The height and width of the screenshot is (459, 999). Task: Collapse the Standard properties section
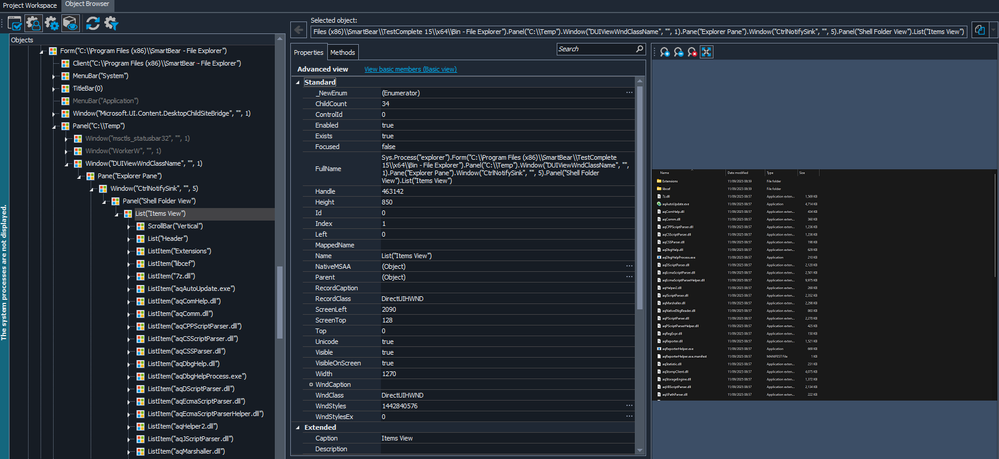coord(298,81)
